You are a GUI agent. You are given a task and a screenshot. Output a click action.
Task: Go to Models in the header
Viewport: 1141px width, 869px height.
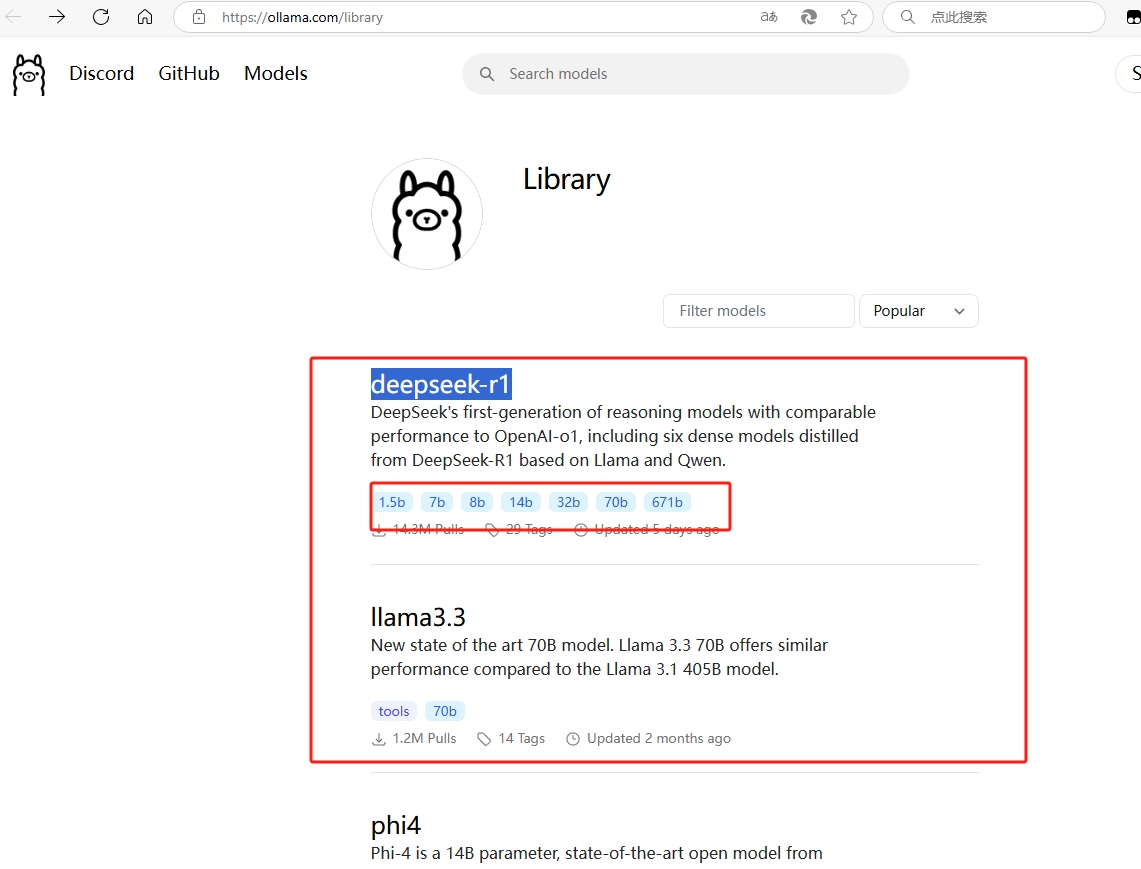[x=276, y=74]
